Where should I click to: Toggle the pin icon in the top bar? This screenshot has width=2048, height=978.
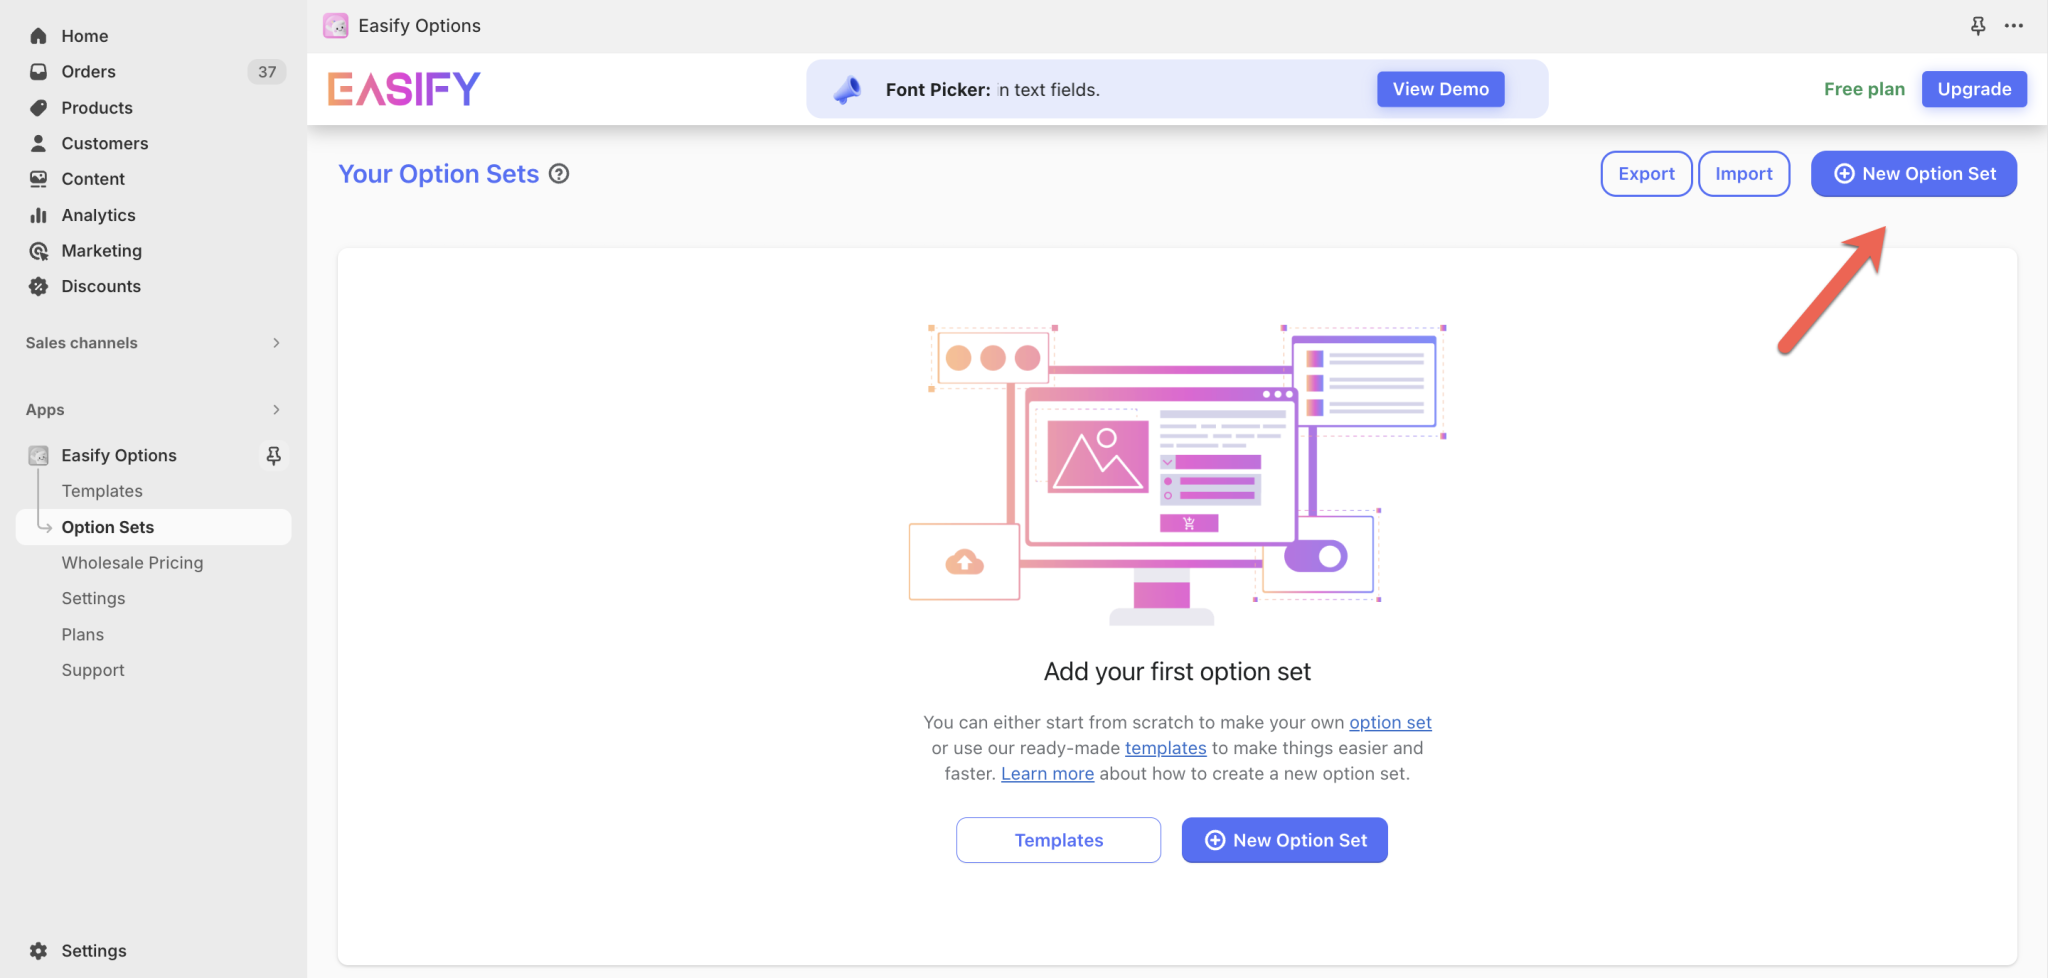click(1978, 25)
